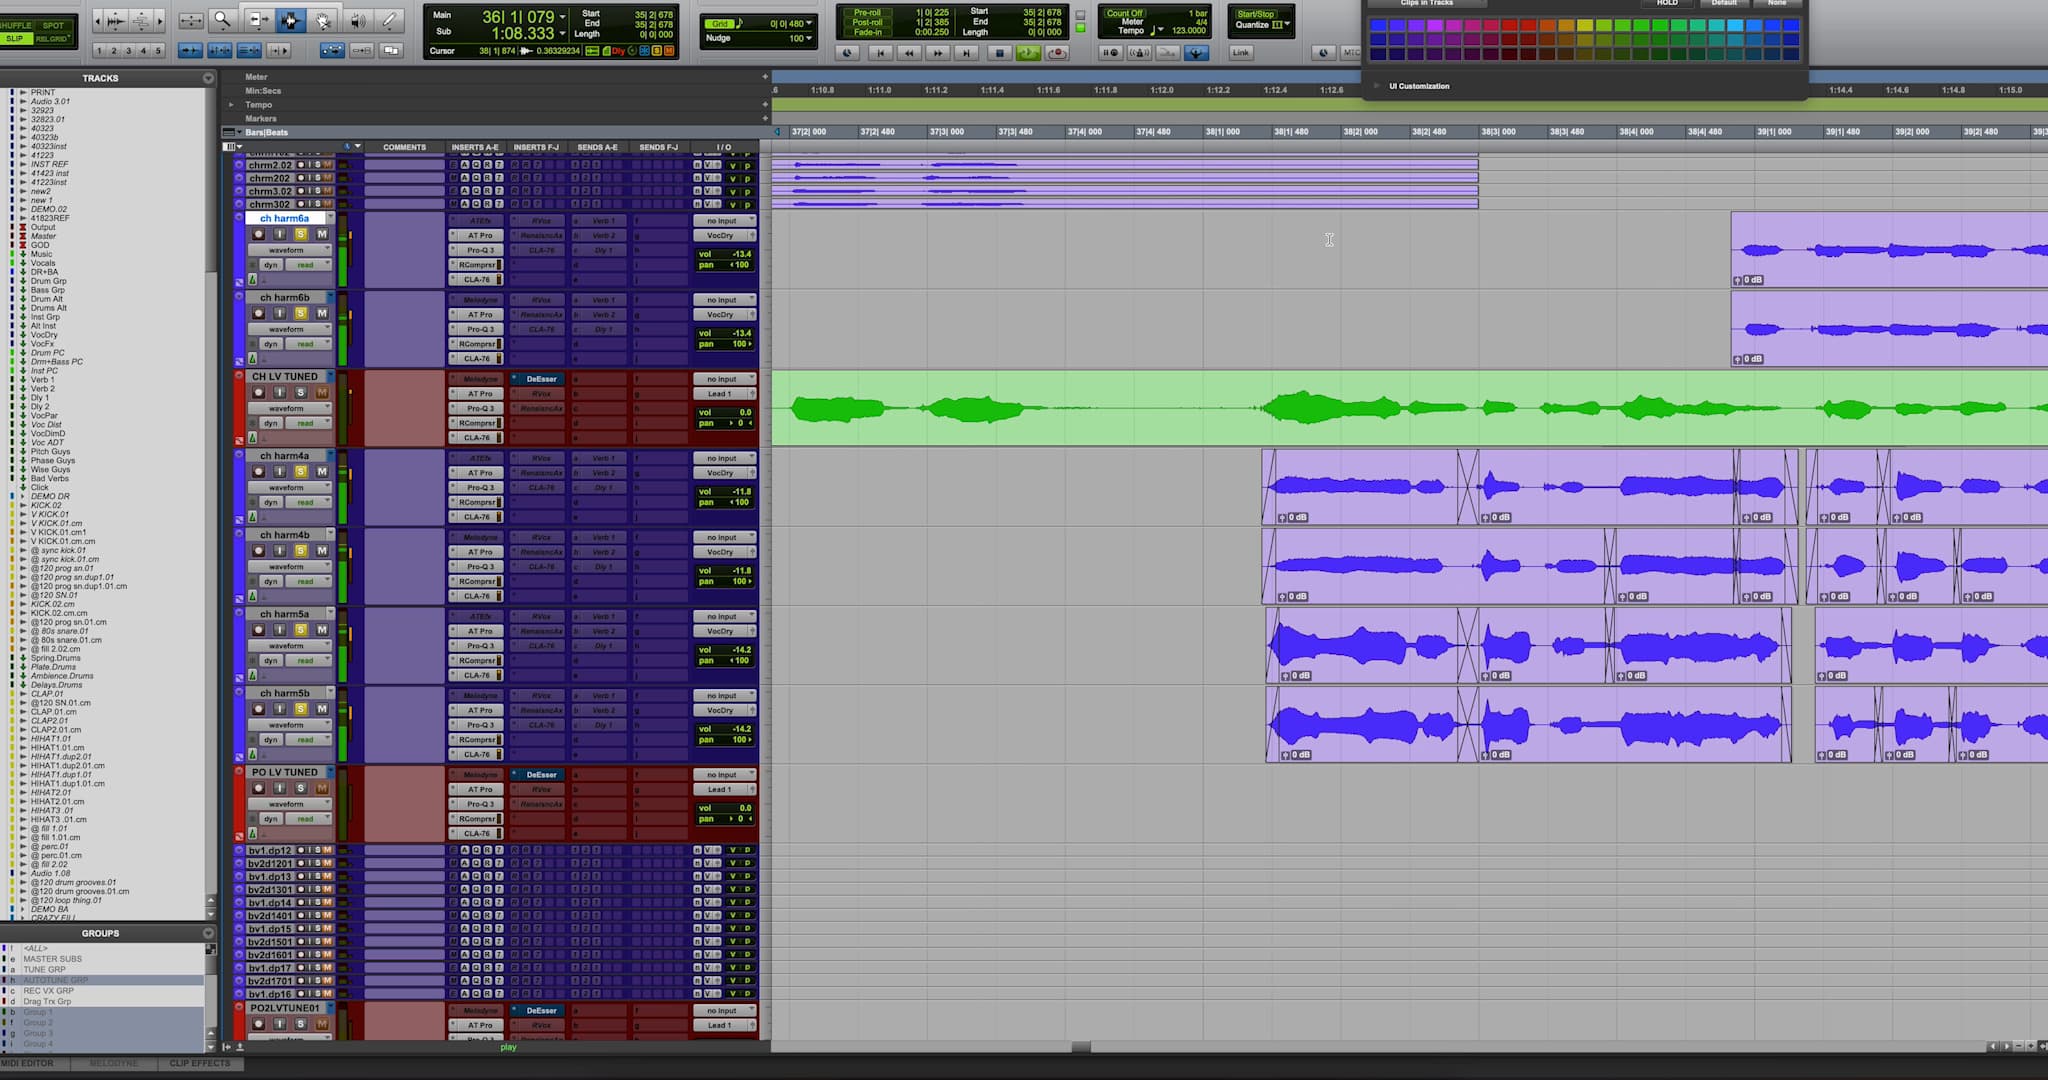Enable SPOT edit mode
The height and width of the screenshot is (1080, 2048).
click(53, 25)
